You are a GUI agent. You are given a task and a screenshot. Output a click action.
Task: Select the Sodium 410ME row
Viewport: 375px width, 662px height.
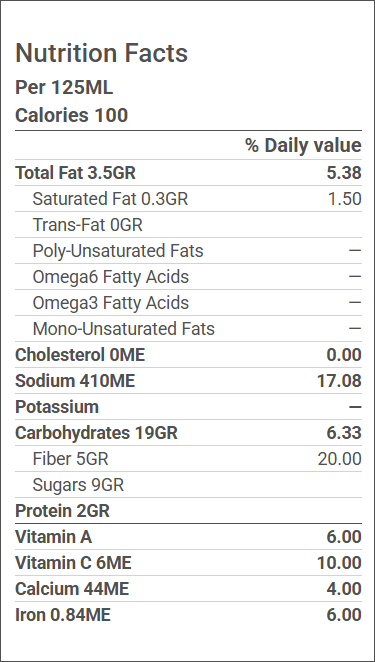[x=188, y=381]
